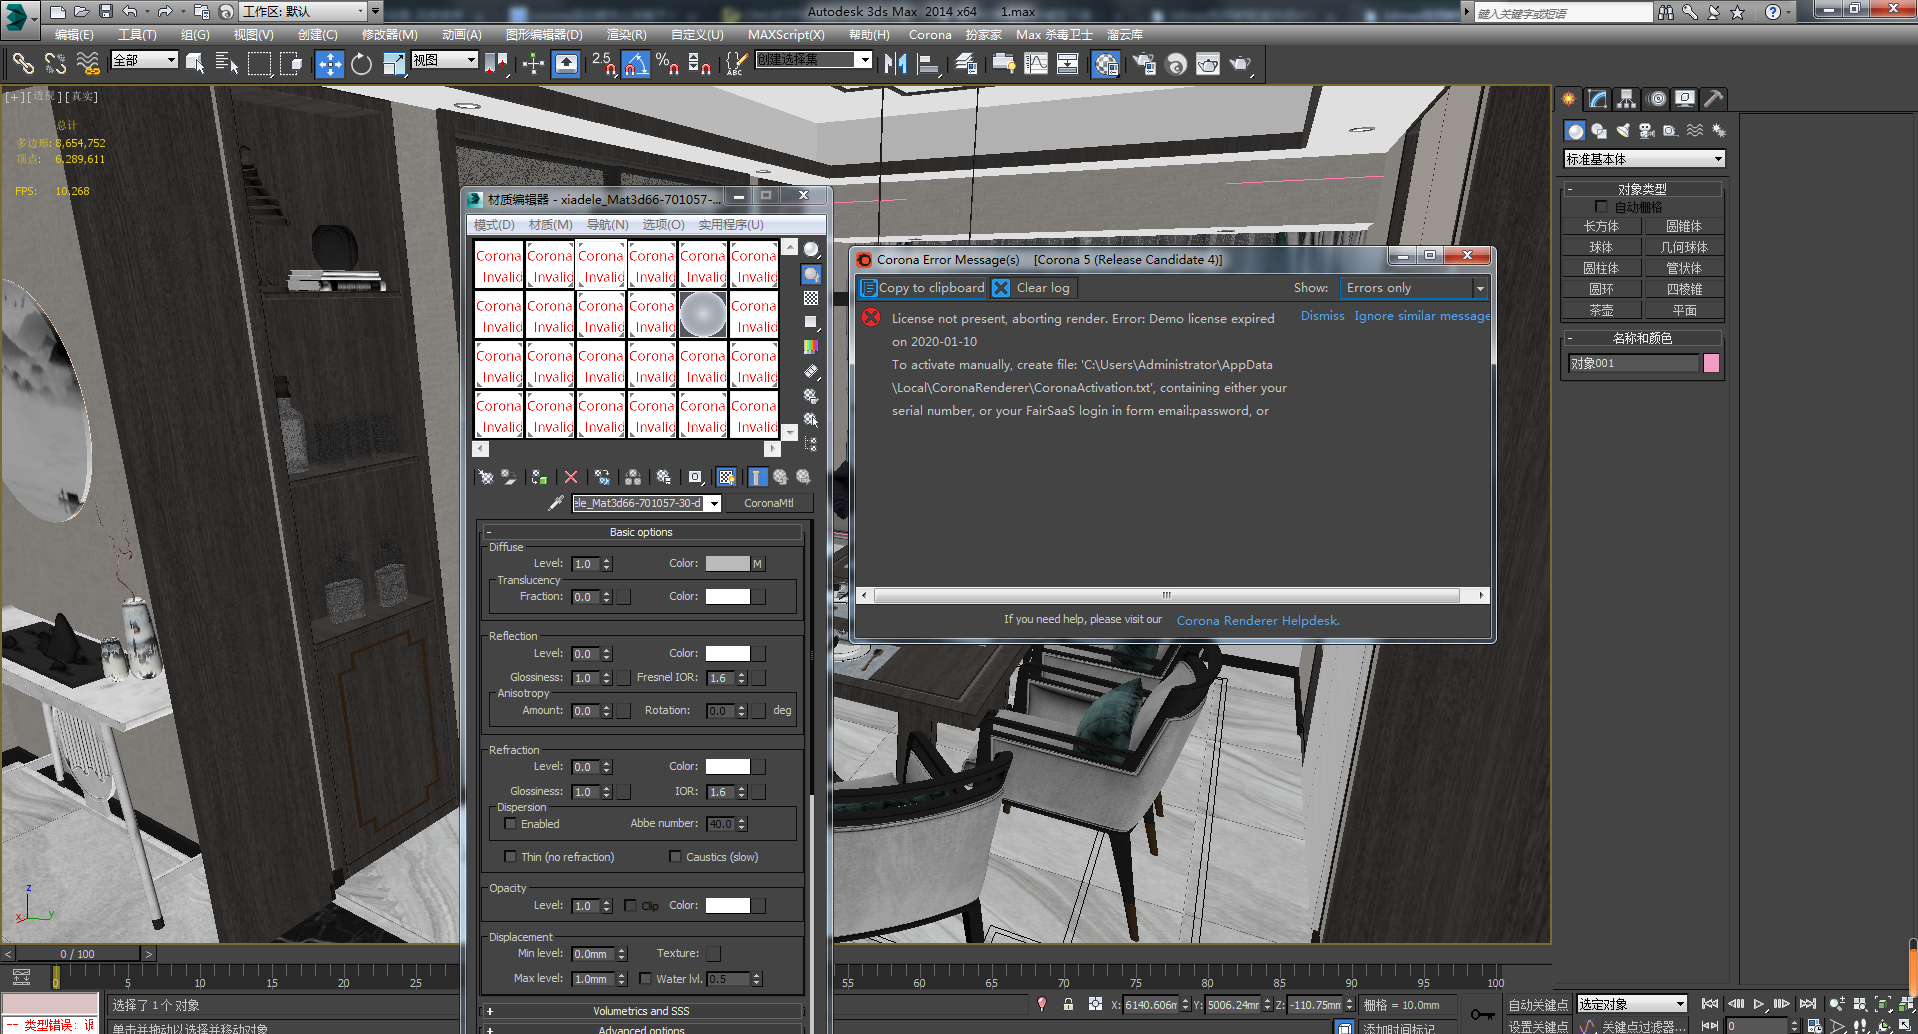Image resolution: width=1918 pixels, height=1034 pixels.
Task: Select the Move tool in main toolbar
Action: (329, 64)
